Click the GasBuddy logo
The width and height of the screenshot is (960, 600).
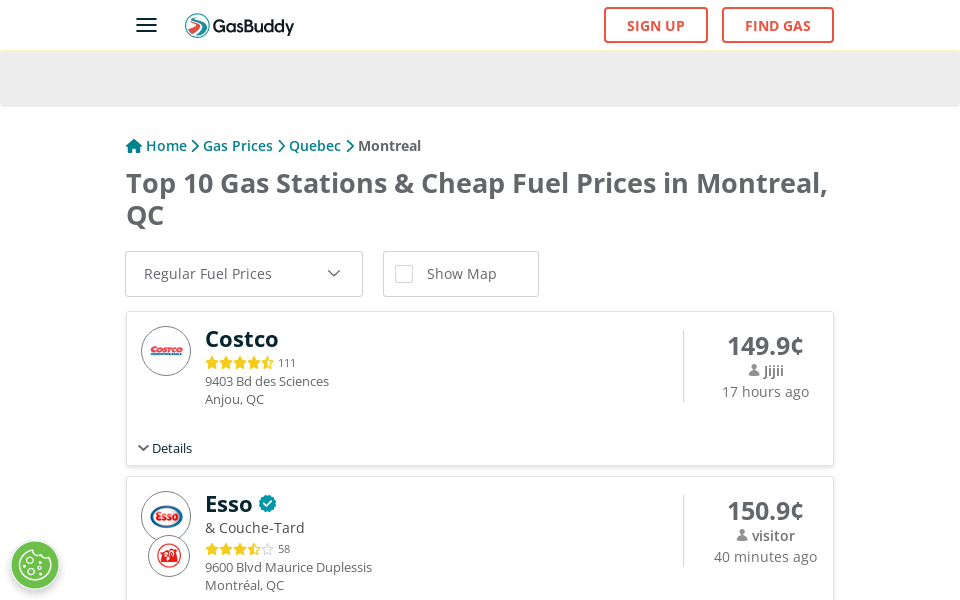point(240,26)
